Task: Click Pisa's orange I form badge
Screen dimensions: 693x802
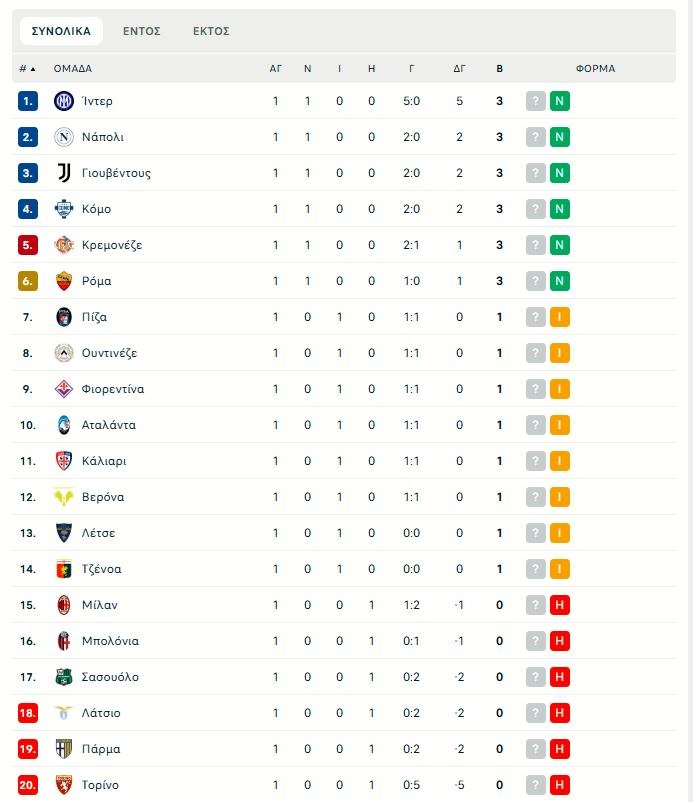Action: [x=560, y=317]
